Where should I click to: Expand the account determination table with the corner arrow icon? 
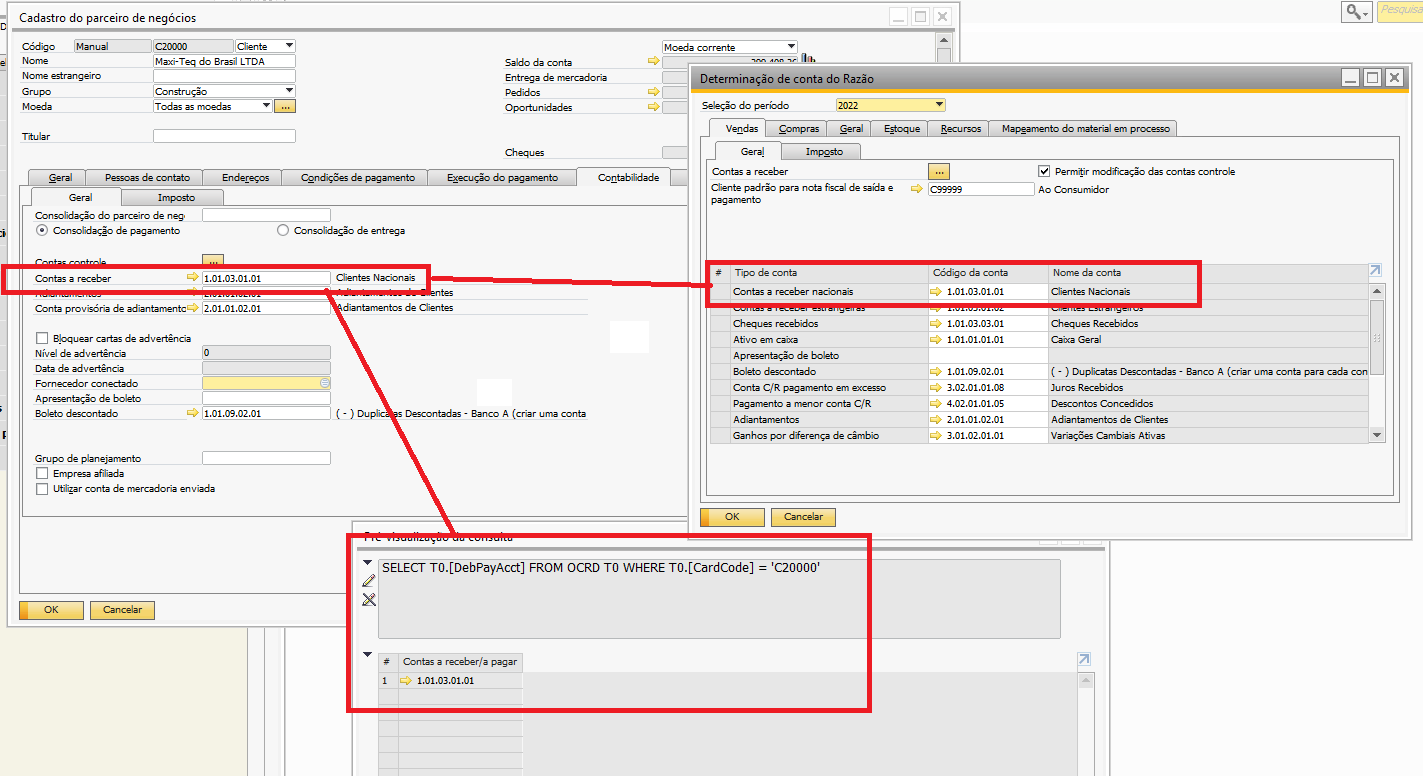click(1376, 271)
